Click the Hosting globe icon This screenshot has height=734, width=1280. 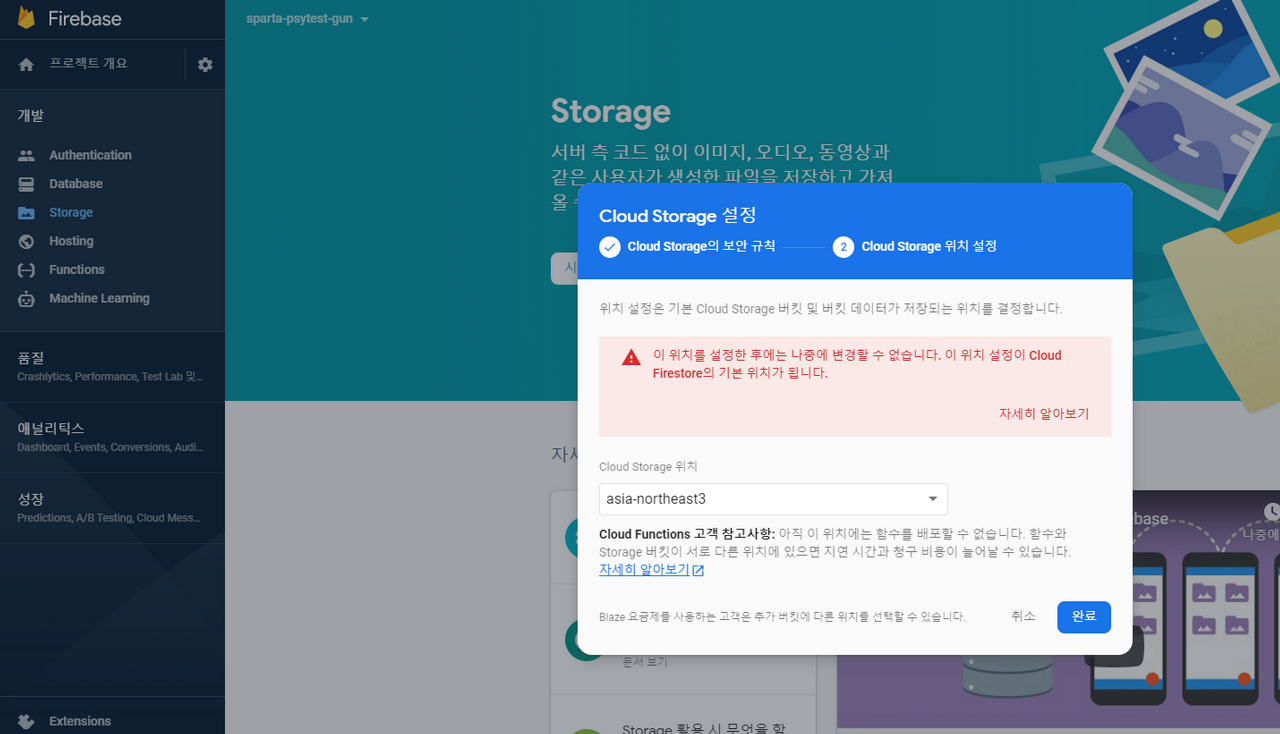coord(26,241)
